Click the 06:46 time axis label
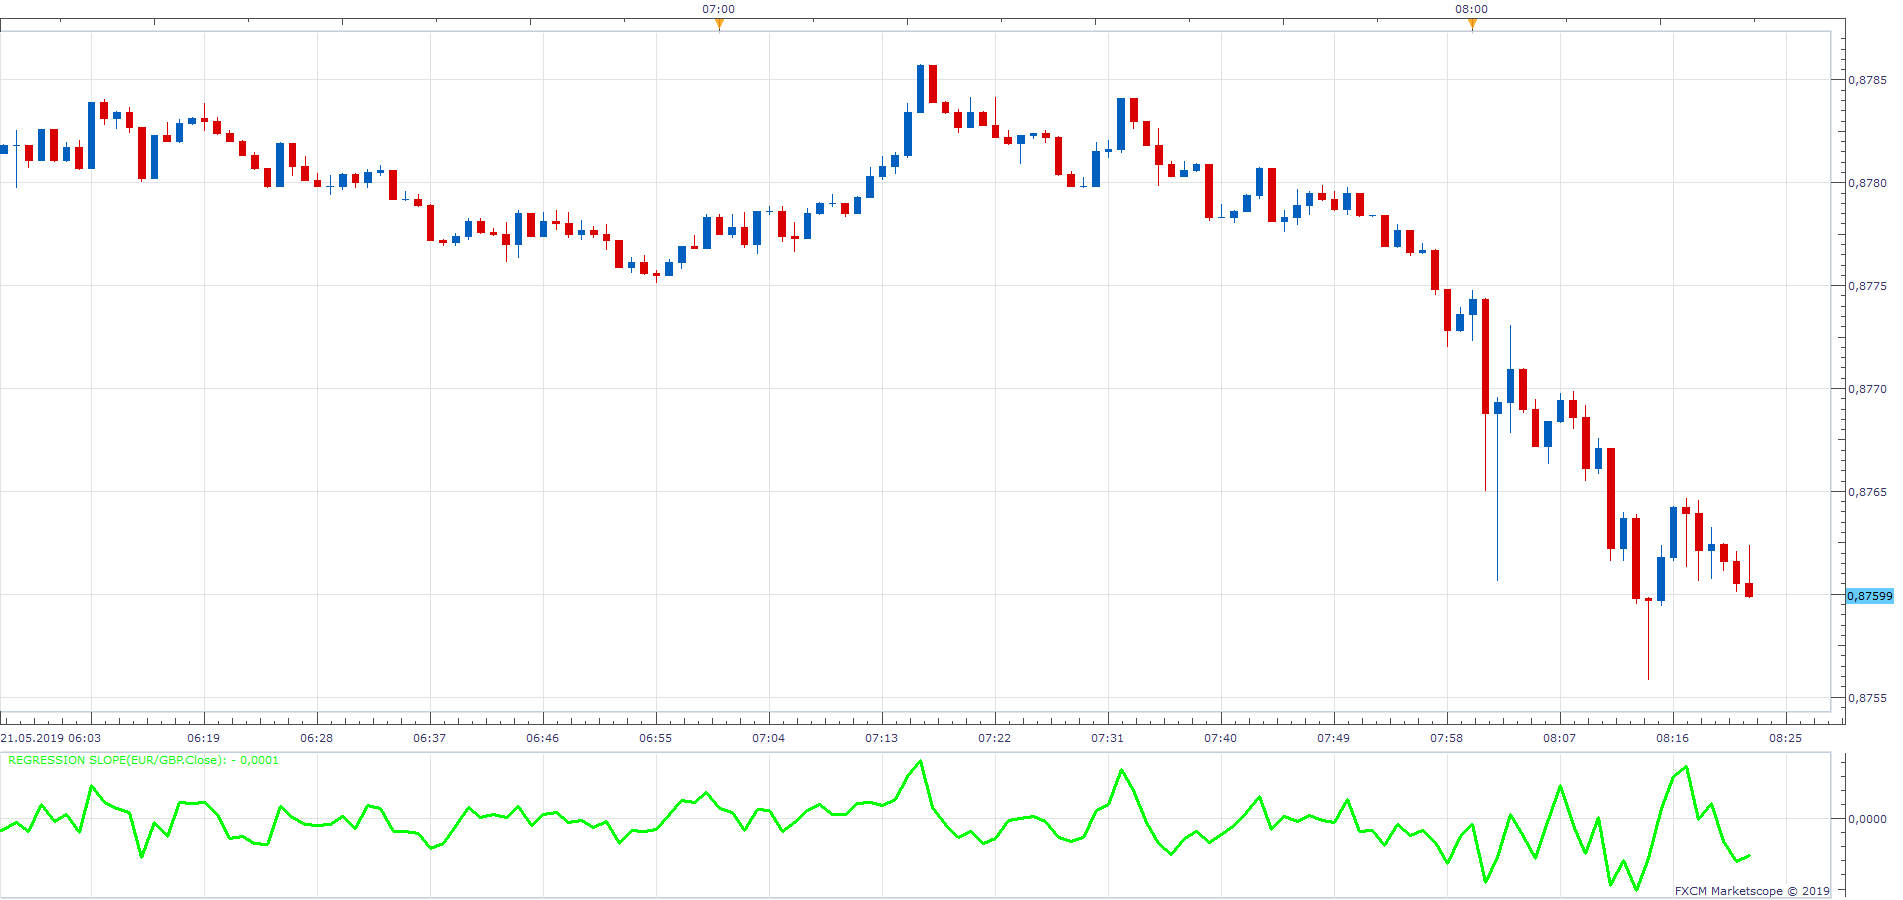The image size is (1903, 900). (x=543, y=738)
